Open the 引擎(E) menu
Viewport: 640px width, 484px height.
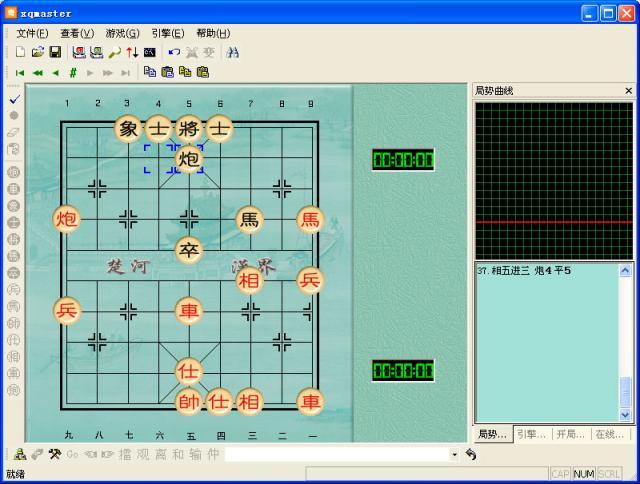coord(168,33)
